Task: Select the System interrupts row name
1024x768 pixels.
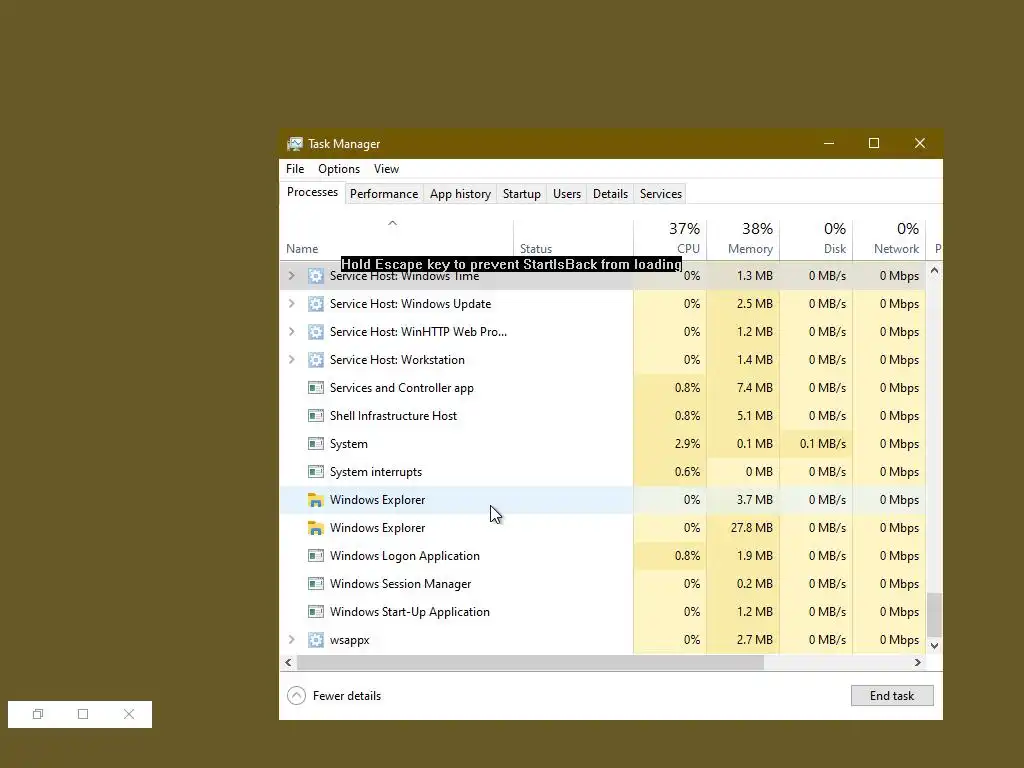Action: coord(376,472)
